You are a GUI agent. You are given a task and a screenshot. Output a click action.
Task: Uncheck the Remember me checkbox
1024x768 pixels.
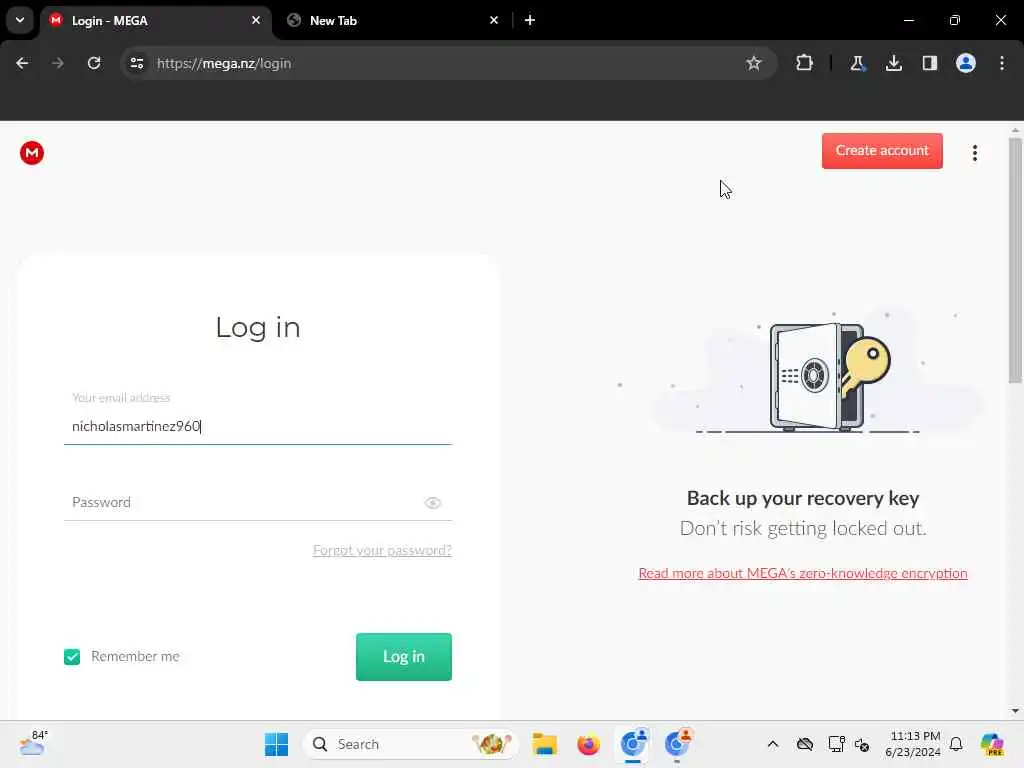[x=72, y=656]
